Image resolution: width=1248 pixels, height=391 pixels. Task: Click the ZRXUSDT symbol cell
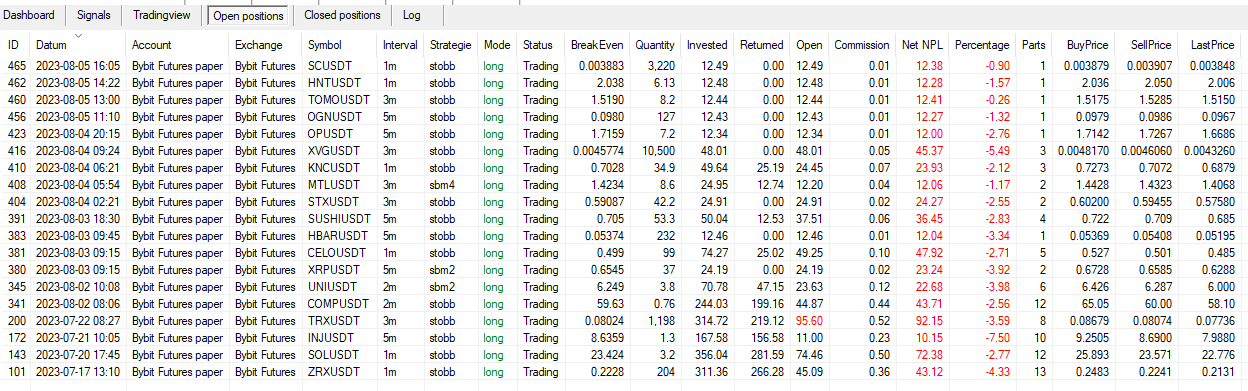pyautogui.click(x=330, y=371)
